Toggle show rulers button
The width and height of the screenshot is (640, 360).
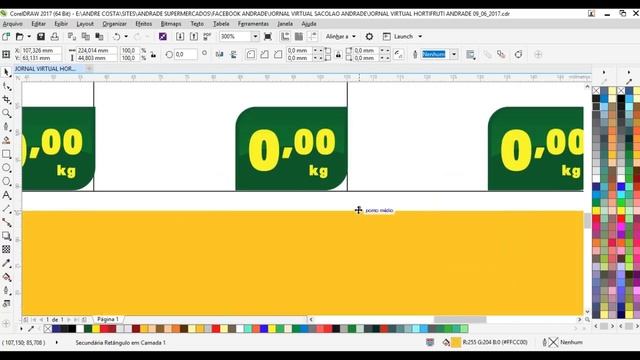click(285, 37)
